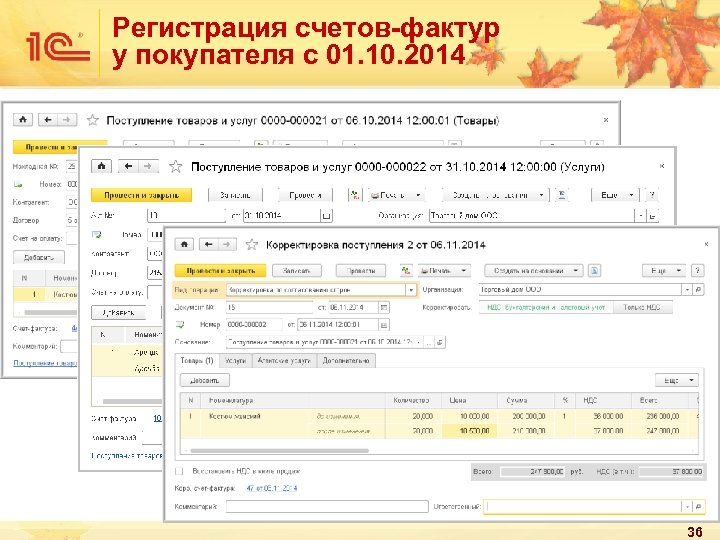This screenshot has width=720, height=540.
Task: Click Провести in Корректировка window
Action: click(x=361, y=271)
